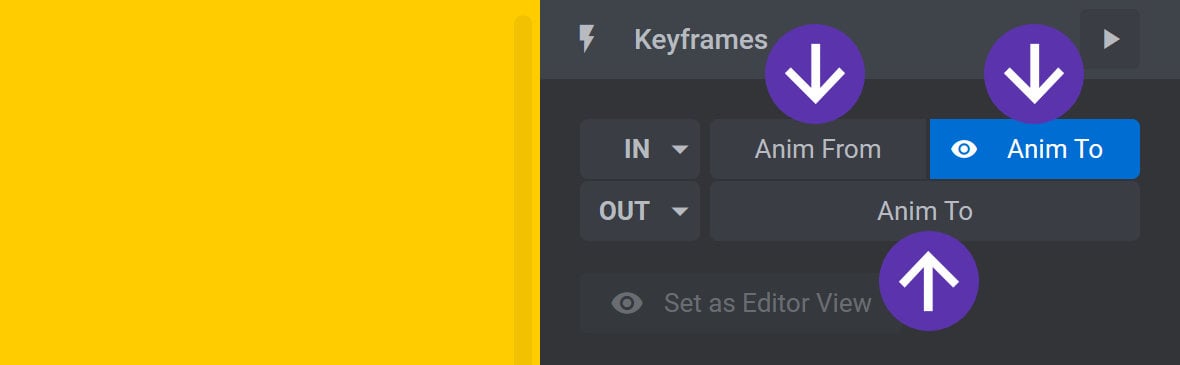
Task: Click the Set as Editor View button
Action: tap(741, 303)
